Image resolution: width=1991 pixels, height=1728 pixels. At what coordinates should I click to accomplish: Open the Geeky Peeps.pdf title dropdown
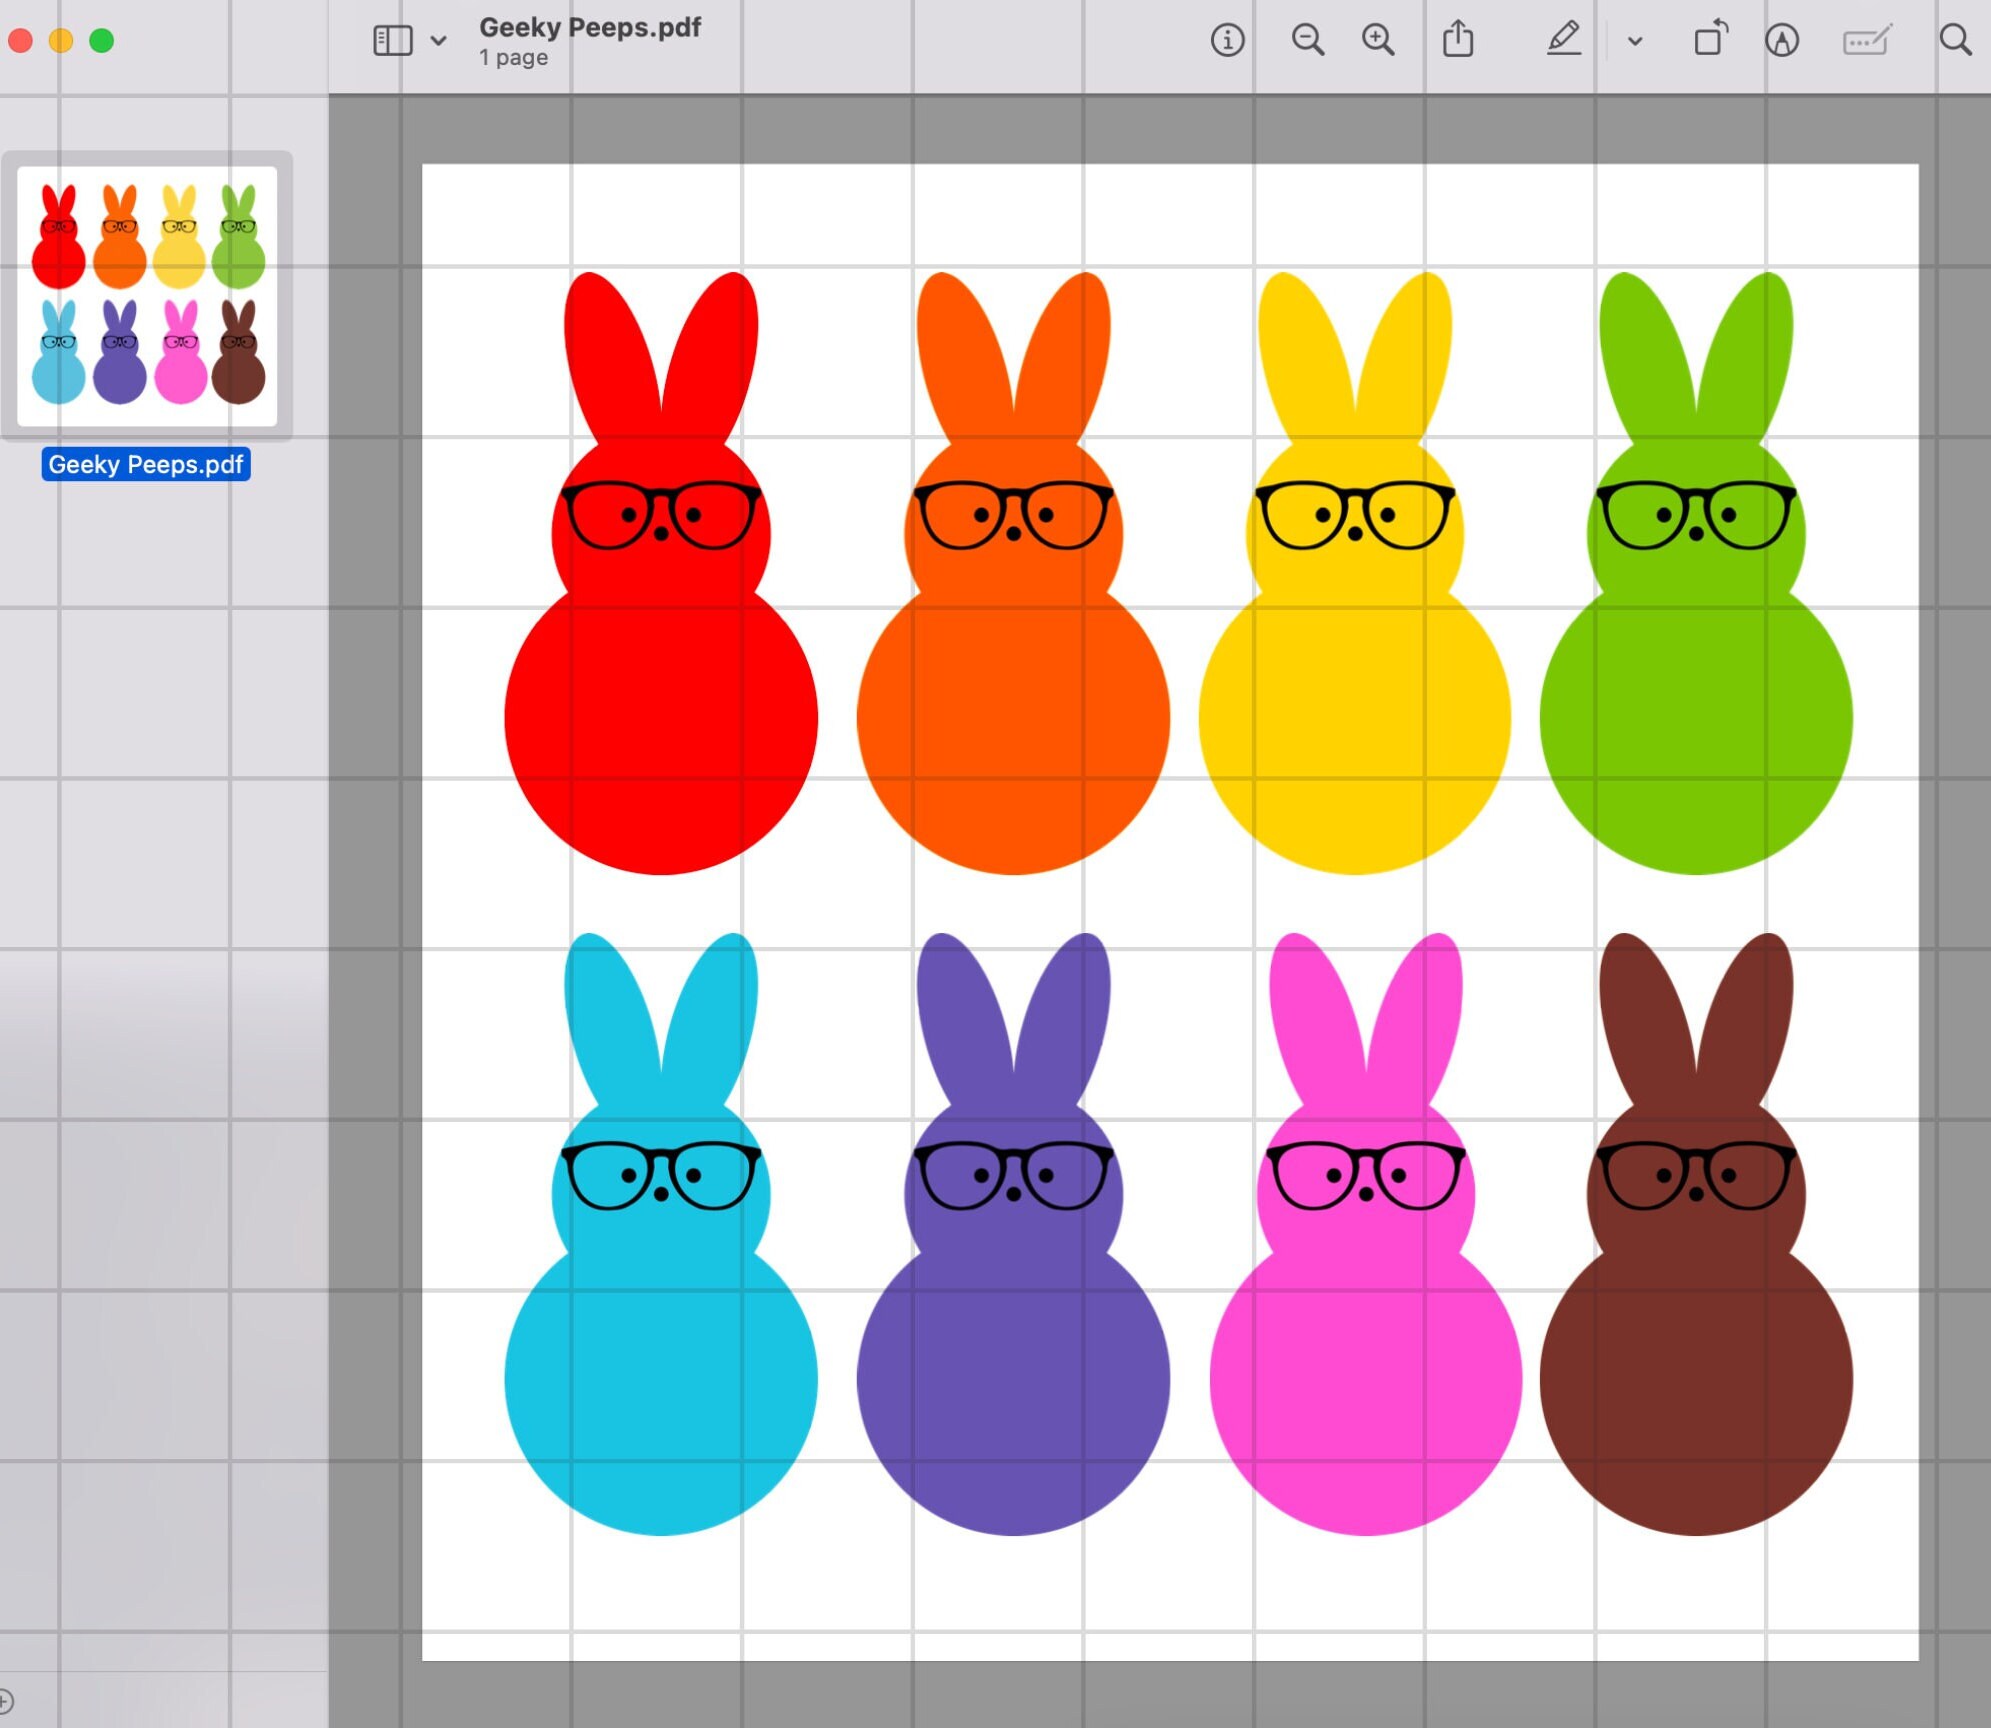click(588, 27)
